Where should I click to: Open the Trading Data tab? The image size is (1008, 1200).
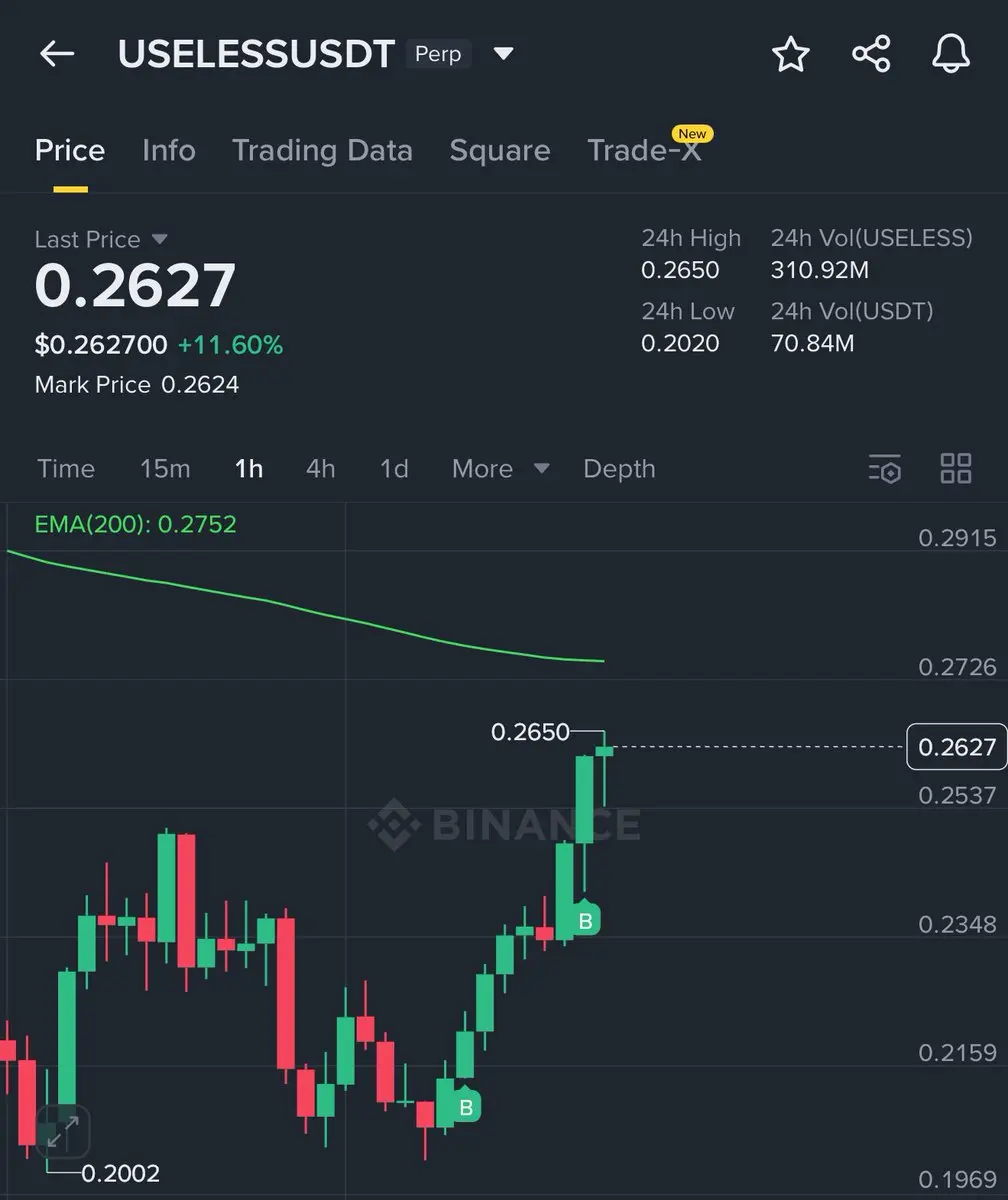[322, 150]
